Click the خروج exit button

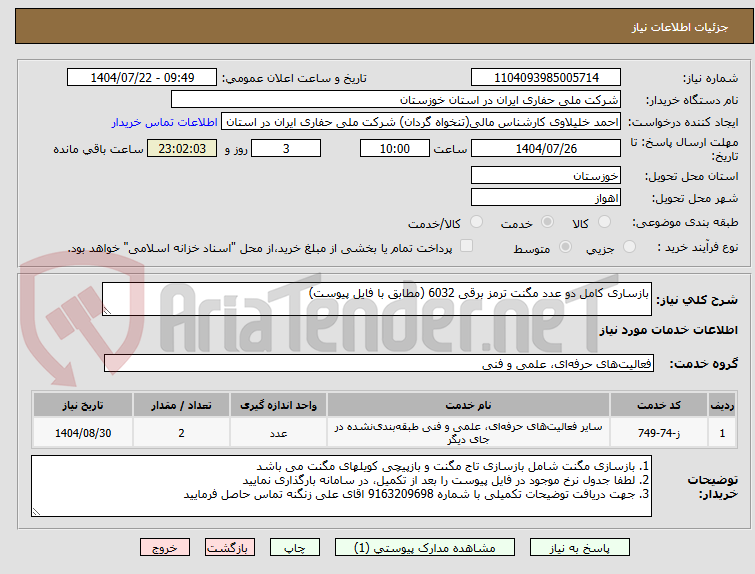point(165,548)
